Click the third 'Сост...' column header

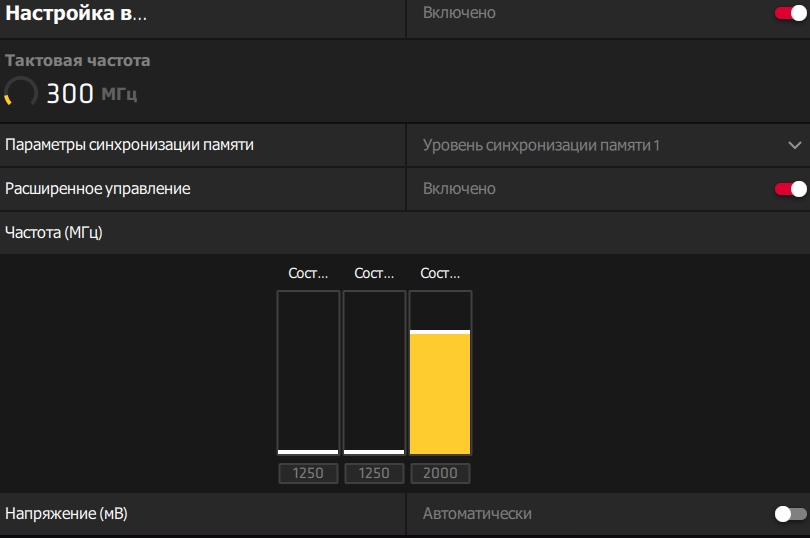click(x=440, y=273)
